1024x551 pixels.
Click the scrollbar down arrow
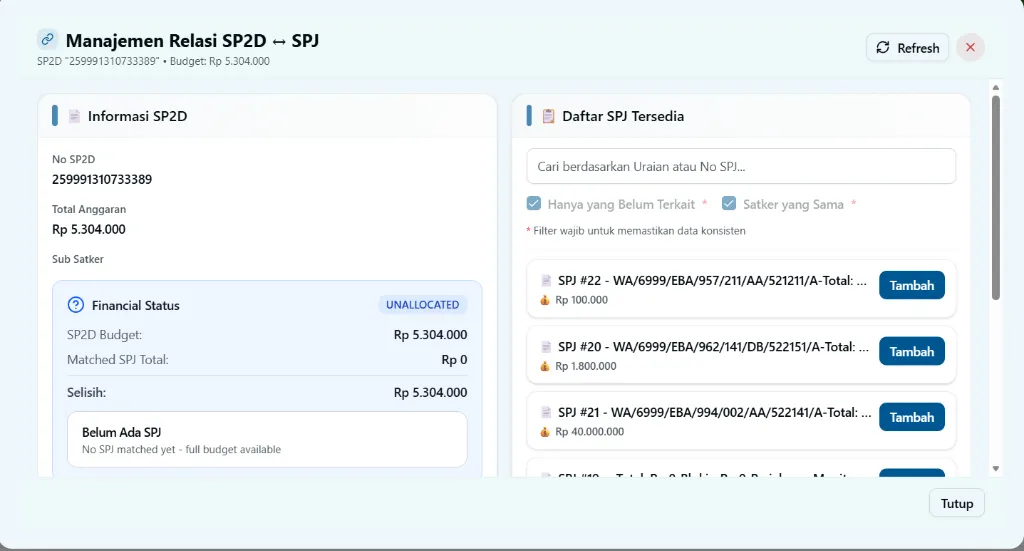(995, 468)
